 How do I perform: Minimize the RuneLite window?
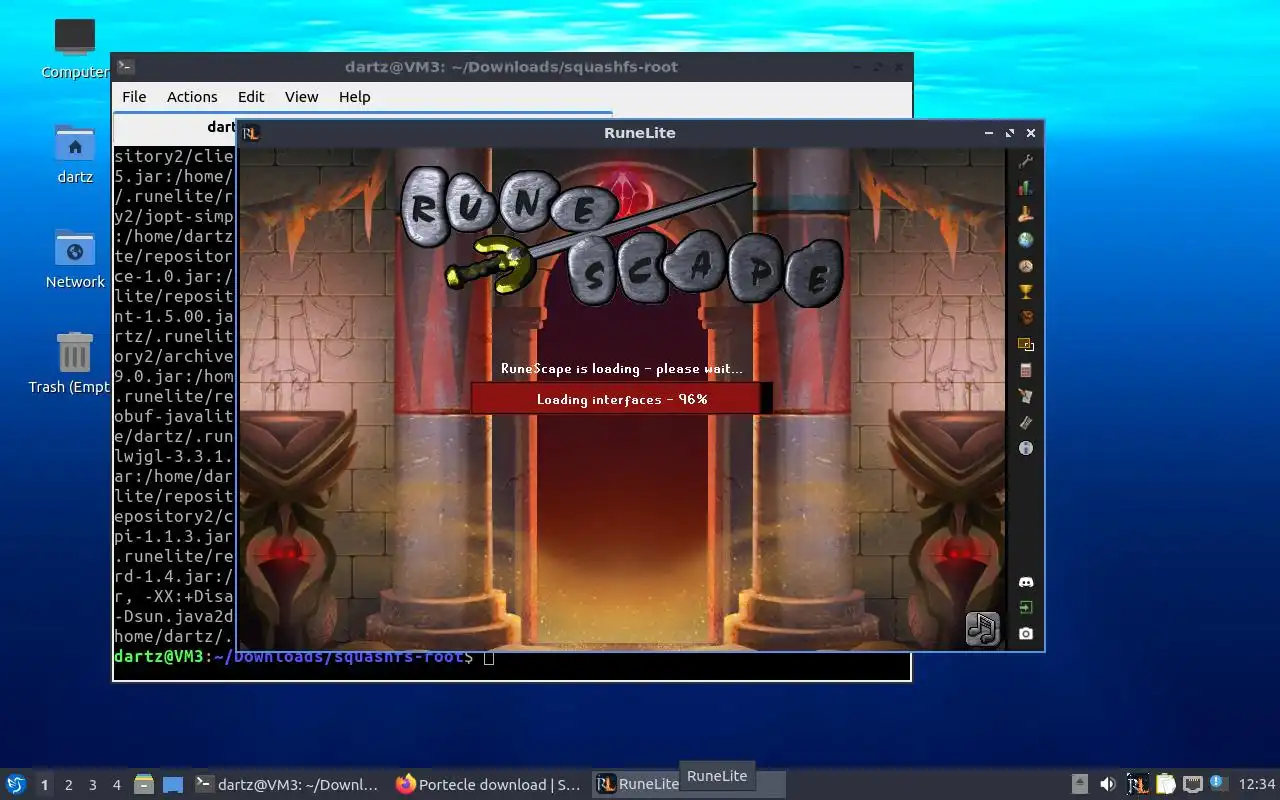[989, 133]
